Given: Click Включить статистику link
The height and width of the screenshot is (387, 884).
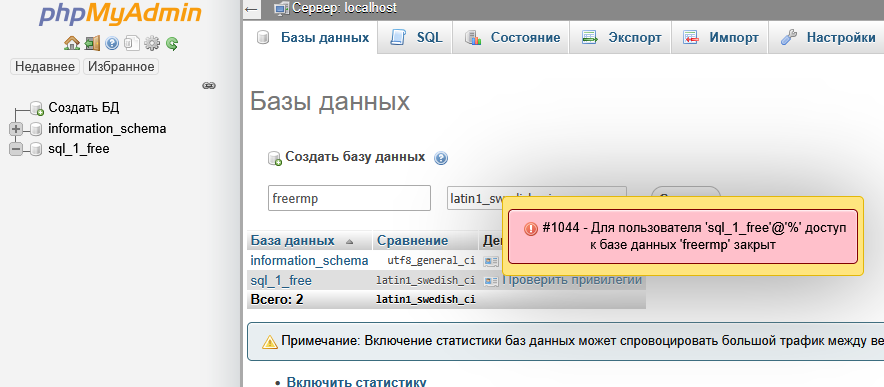Looking at the screenshot, I should point(356,382).
